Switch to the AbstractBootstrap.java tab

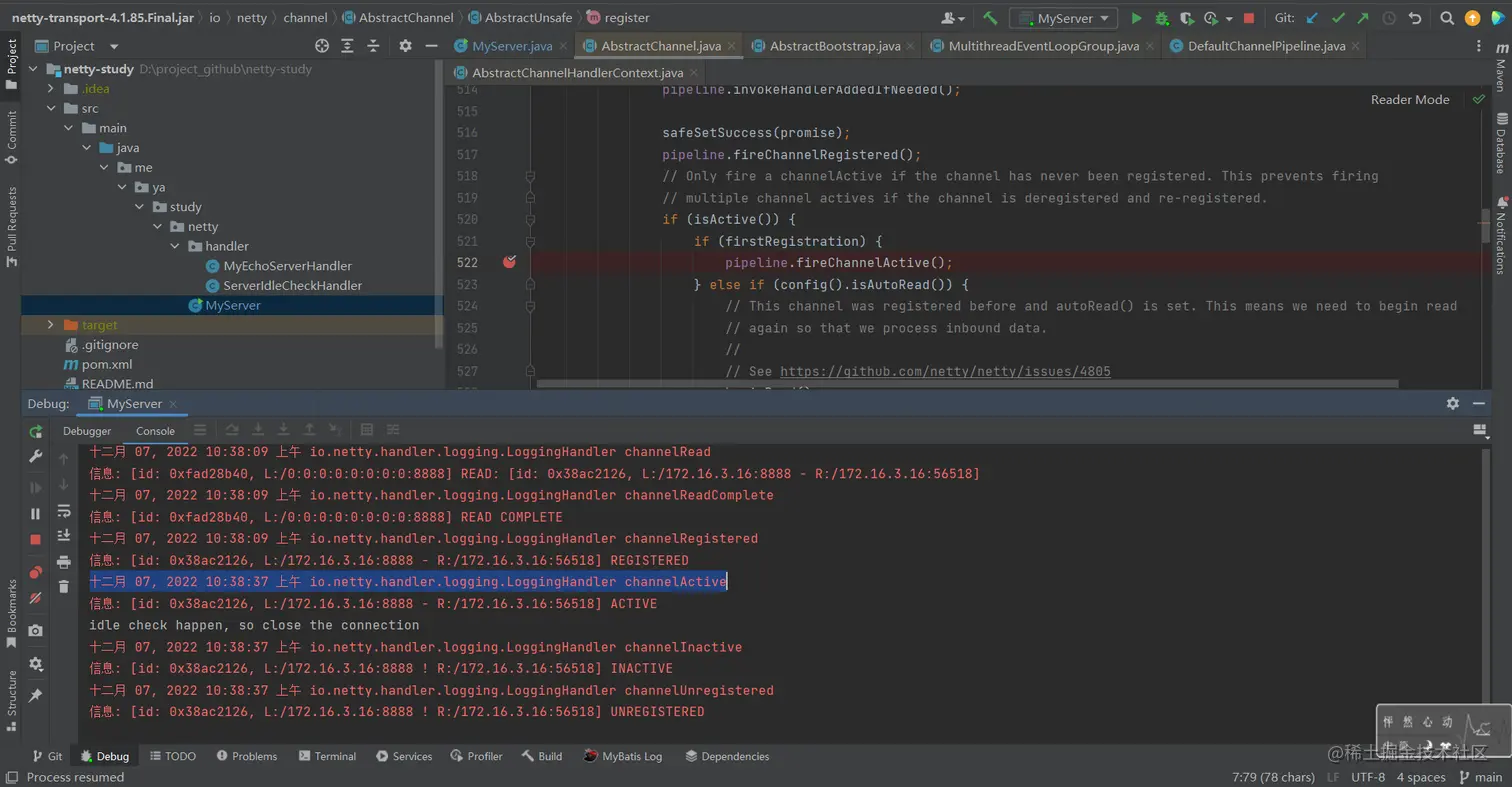point(834,46)
